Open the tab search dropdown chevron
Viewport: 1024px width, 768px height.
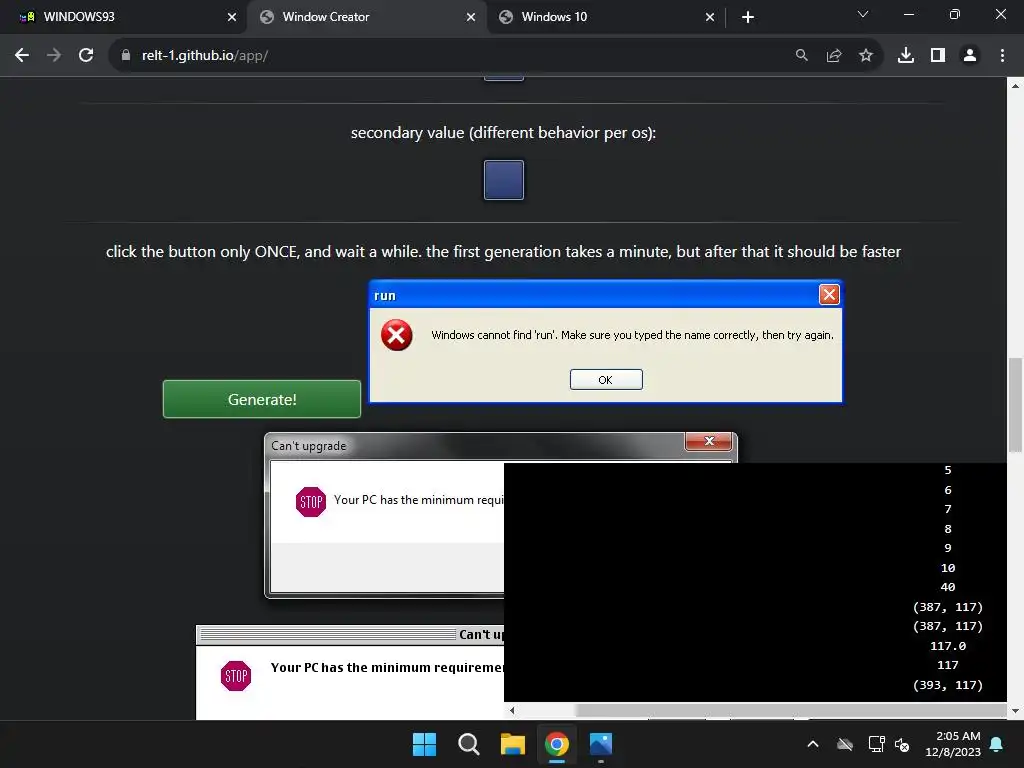[863, 14]
